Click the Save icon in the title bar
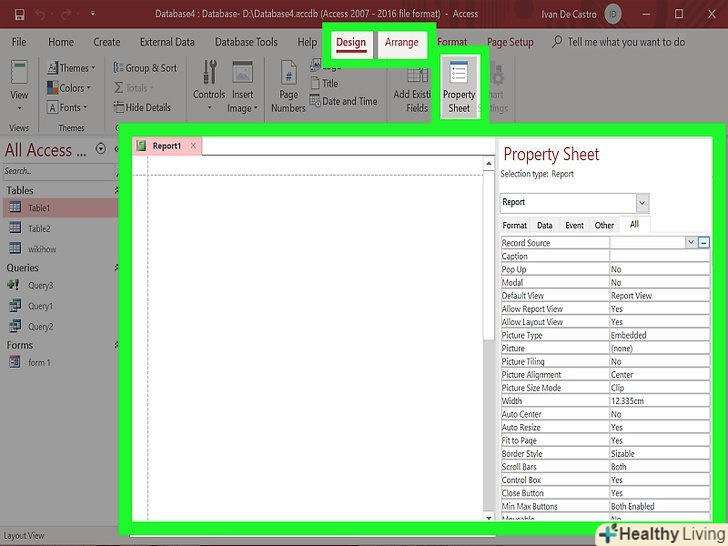Viewport: 728px width, 546px height. [x=19, y=14]
